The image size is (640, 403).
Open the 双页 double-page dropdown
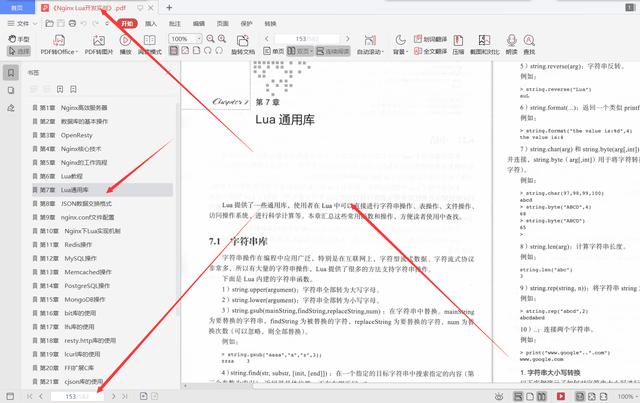[300, 51]
